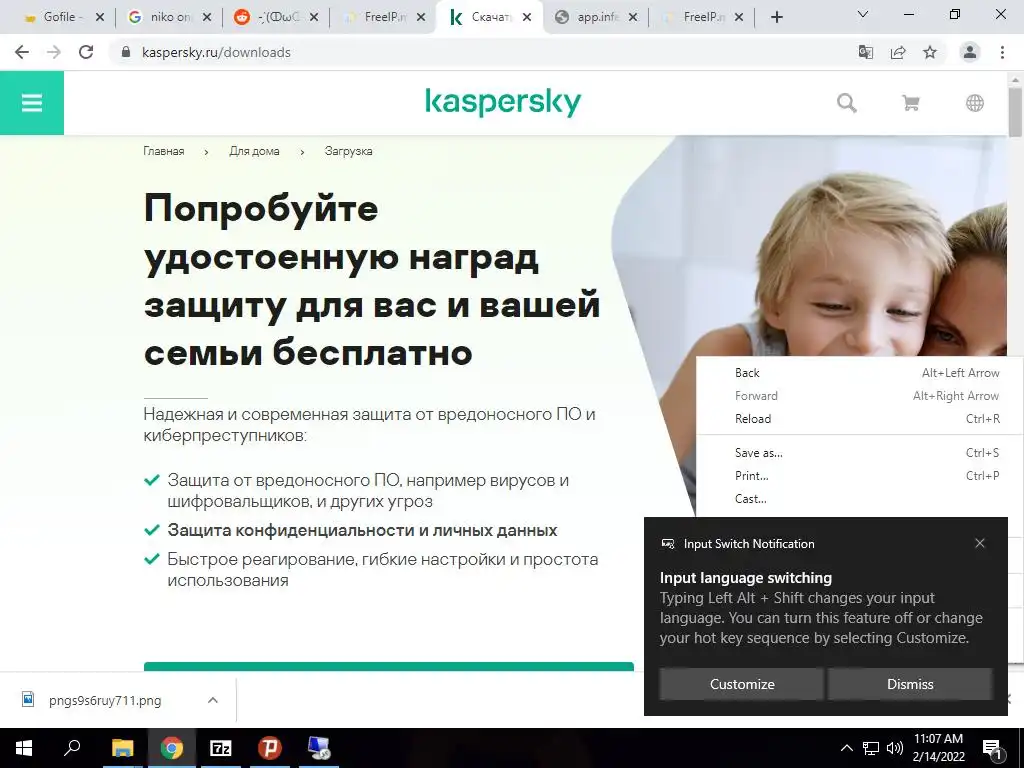Click the translate page icon
The height and width of the screenshot is (768, 1024).
click(x=865, y=52)
